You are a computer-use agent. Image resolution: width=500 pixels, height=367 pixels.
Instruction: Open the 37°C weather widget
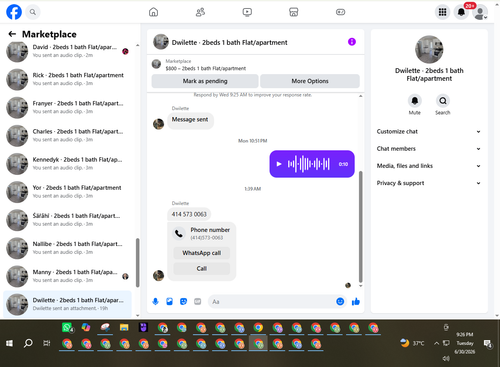pos(413,343)
